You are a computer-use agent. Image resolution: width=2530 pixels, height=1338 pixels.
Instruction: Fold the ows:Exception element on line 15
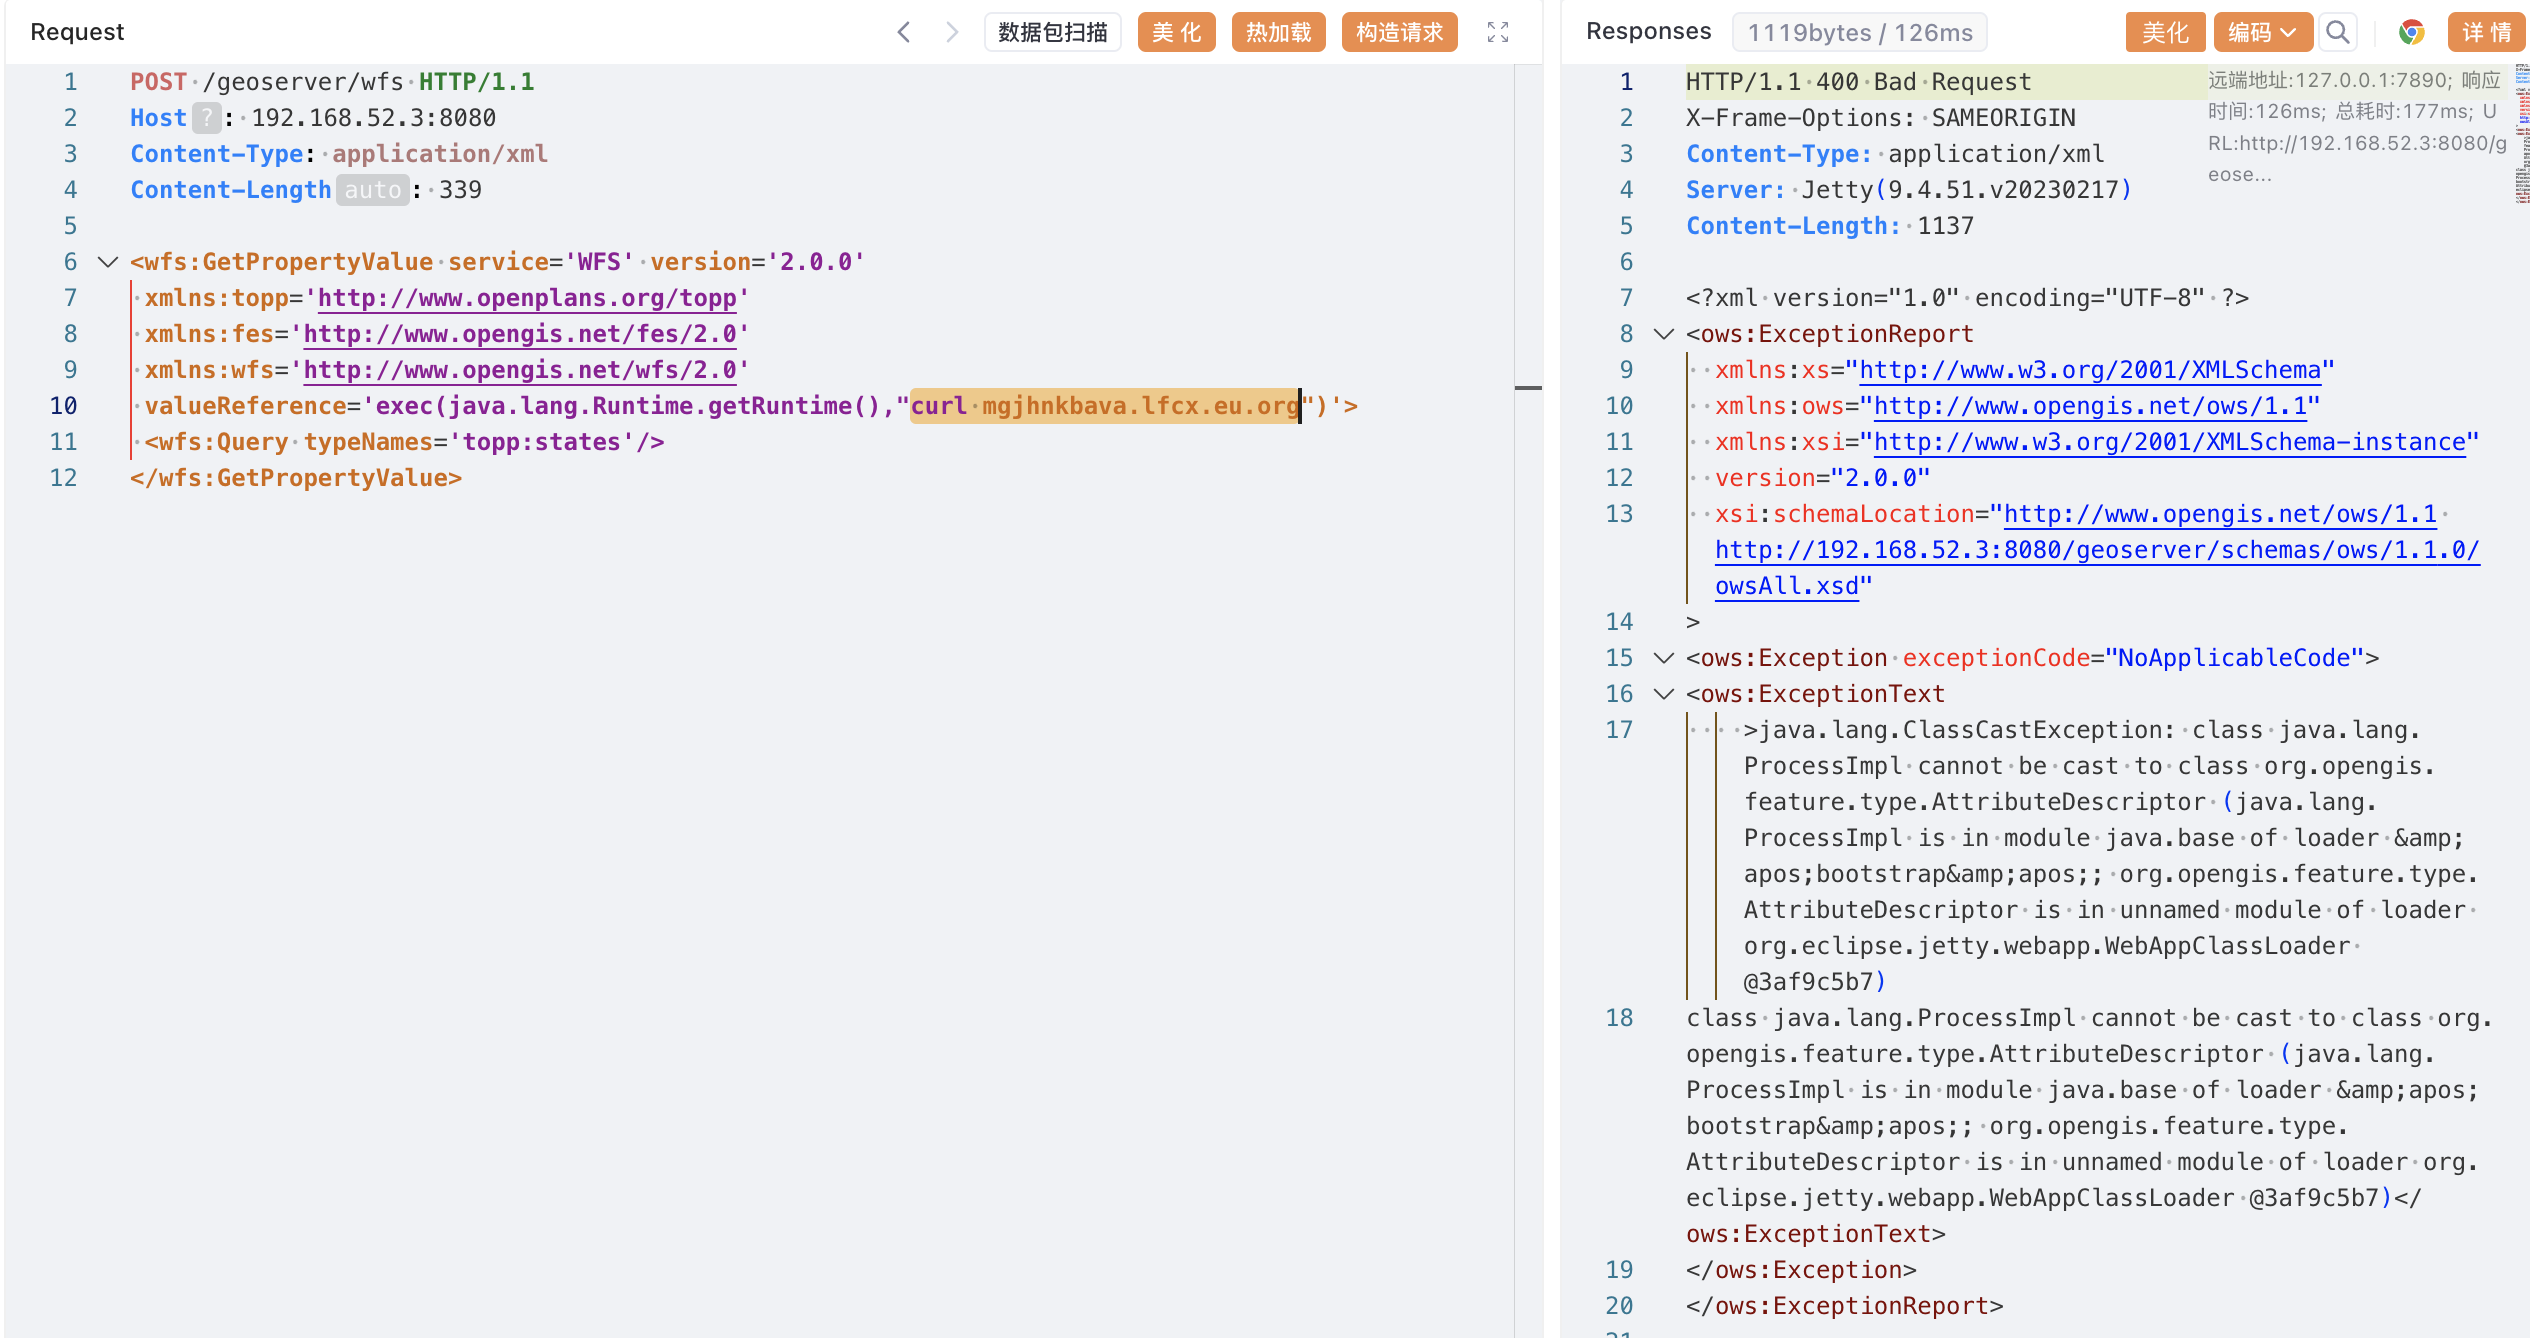1663,658
